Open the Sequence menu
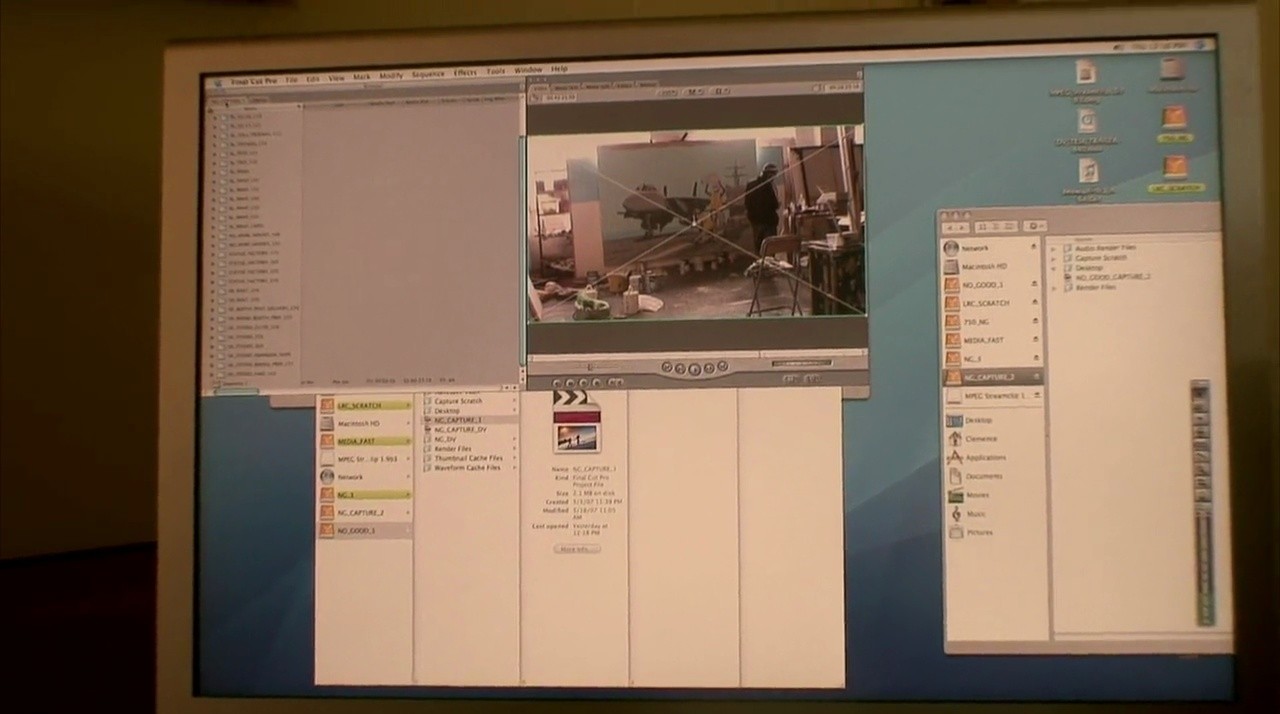 pos(427,74)
